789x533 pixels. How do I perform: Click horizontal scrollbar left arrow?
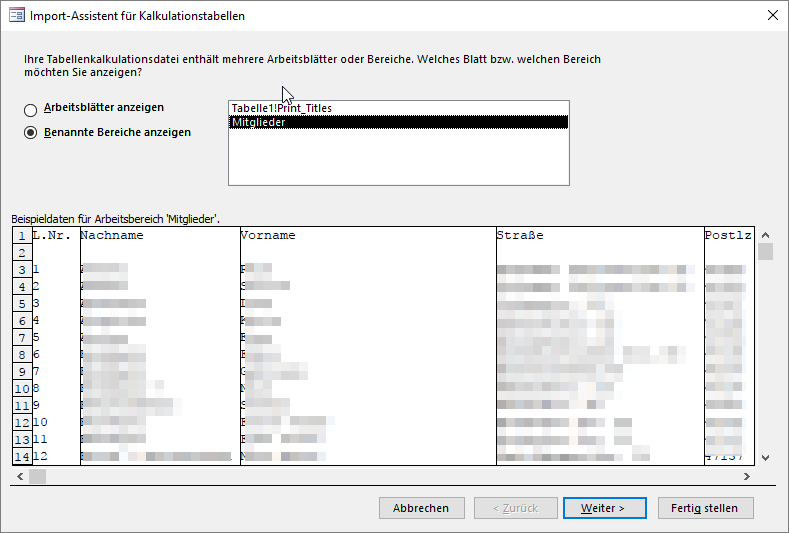pyautogui.click(x=18, y=477)
